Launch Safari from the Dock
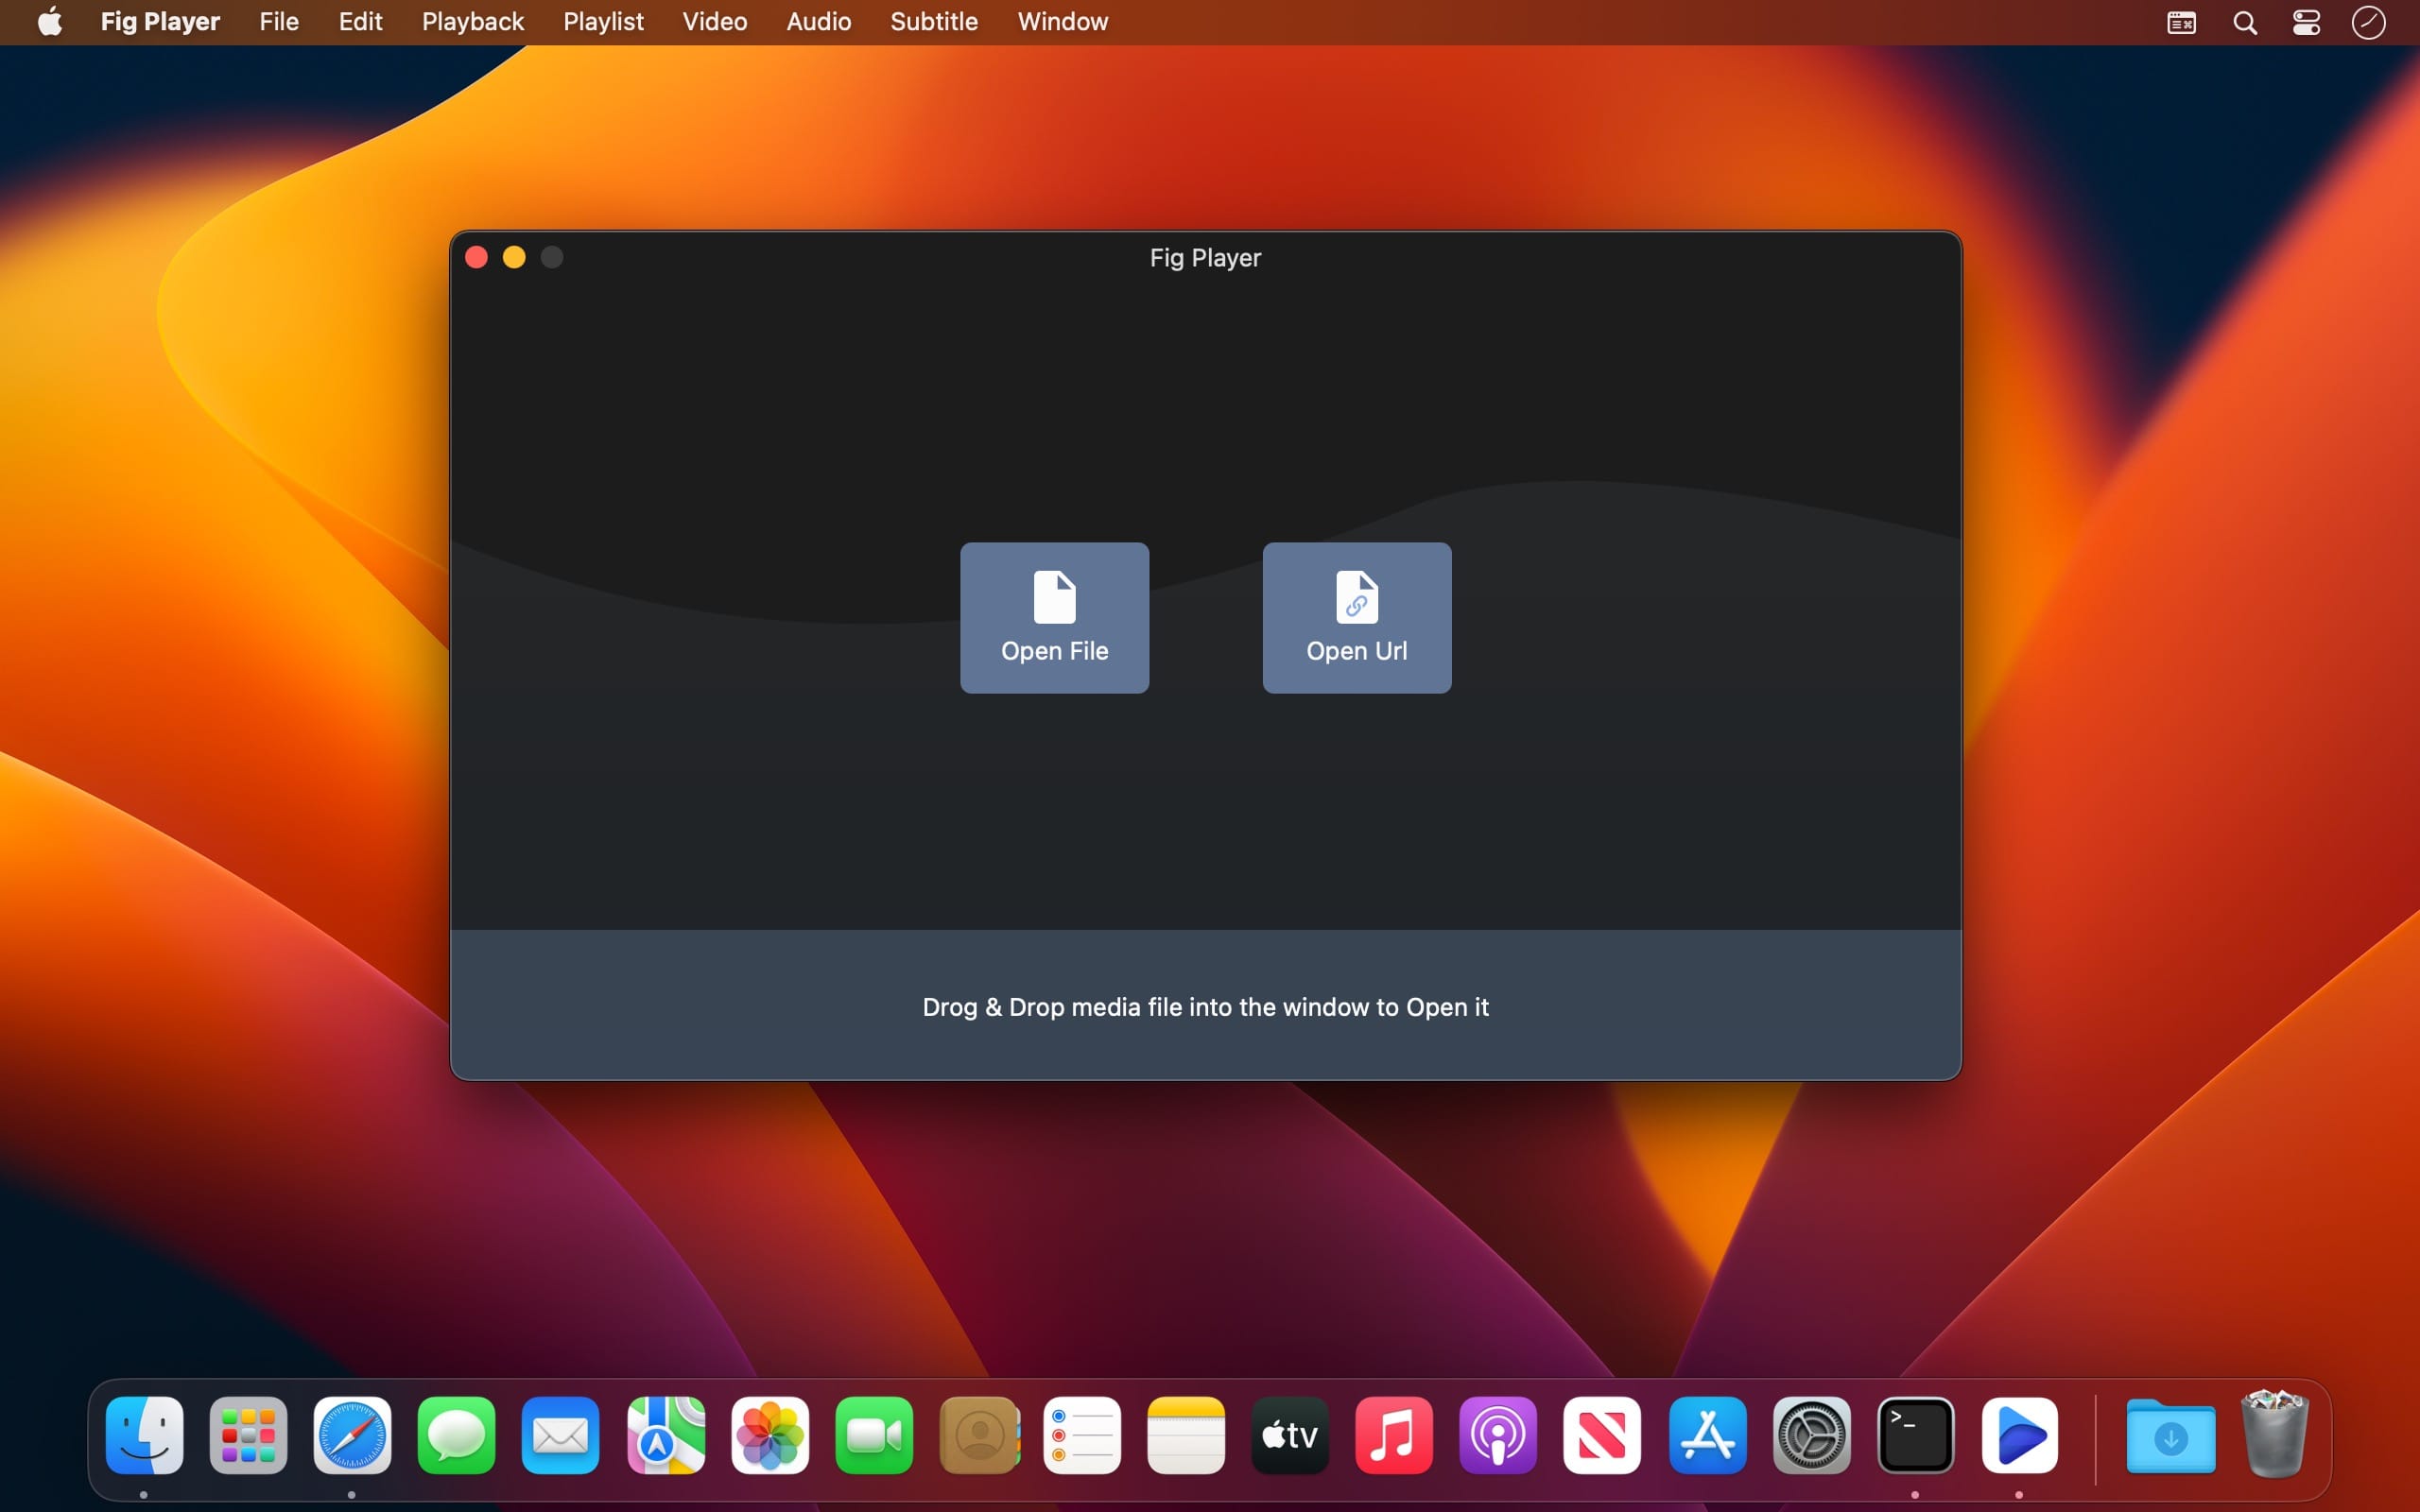The image size is (2420, 1512). tap(352, 1435)
